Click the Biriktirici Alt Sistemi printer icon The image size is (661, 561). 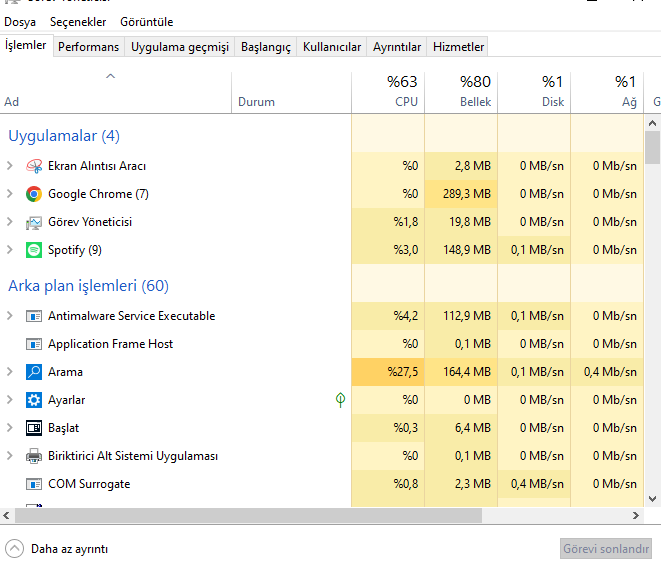34,456
